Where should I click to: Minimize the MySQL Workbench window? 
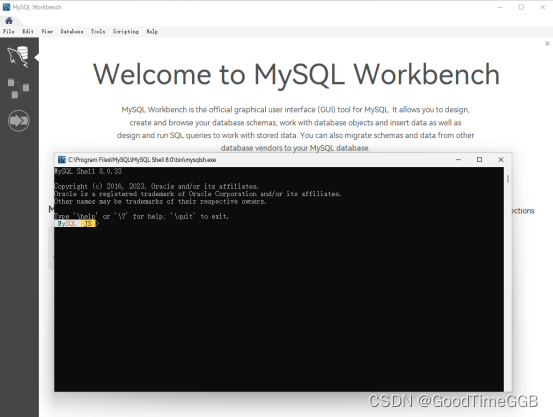pyautogui.click(x=500, y=7)
